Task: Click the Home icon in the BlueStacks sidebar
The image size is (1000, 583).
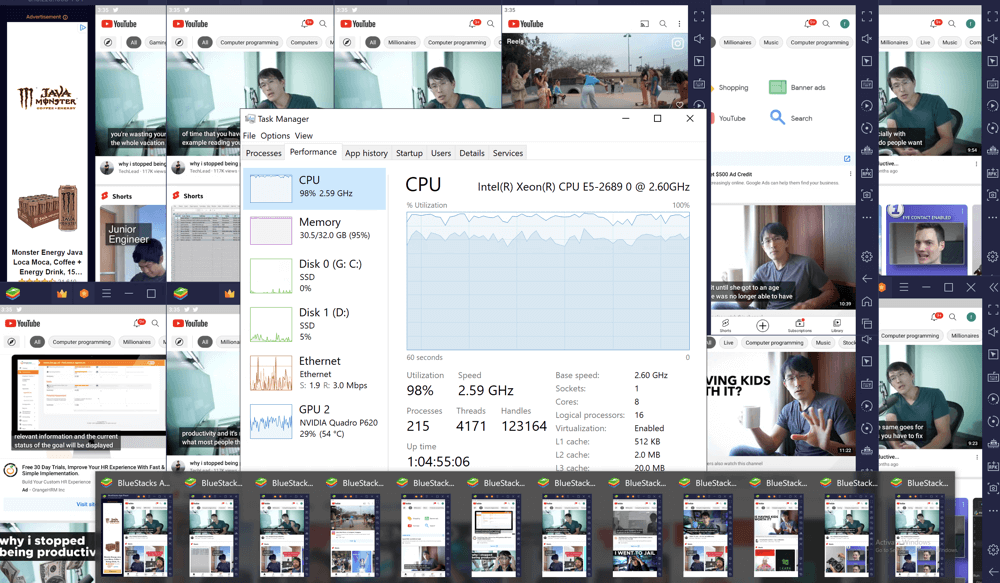Action: [x=867, y=301]
